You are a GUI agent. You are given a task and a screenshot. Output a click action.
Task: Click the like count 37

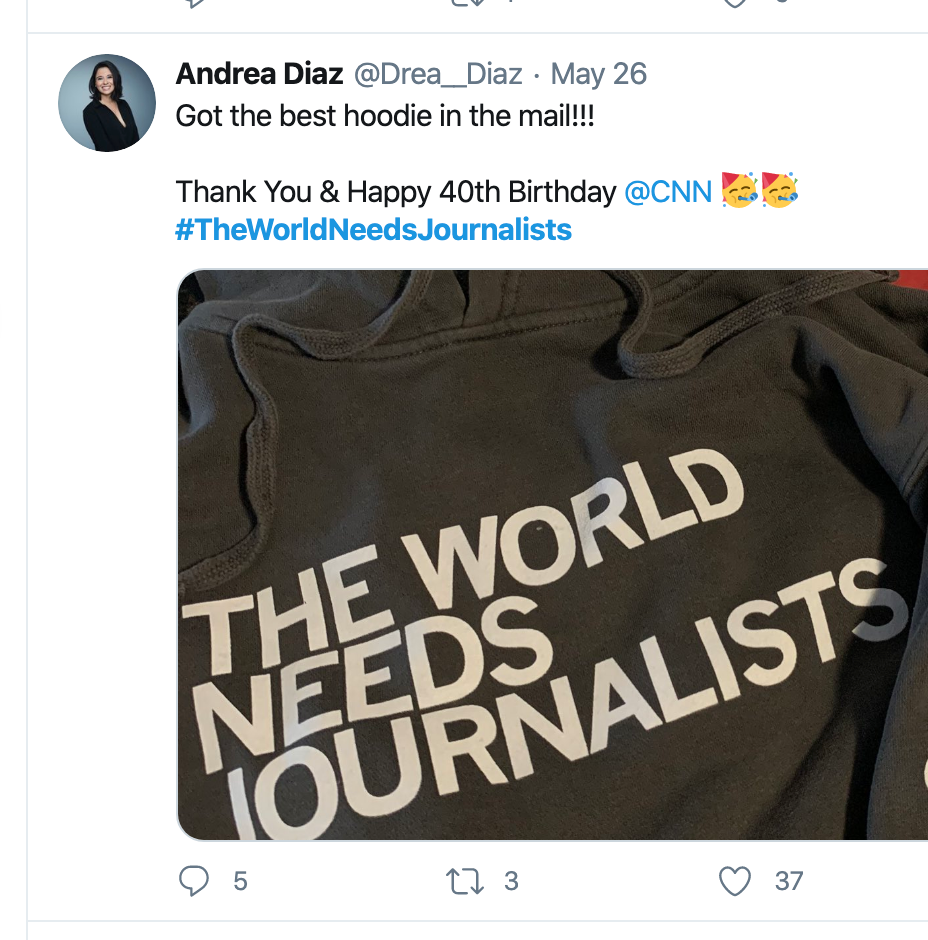click(789, 881)
